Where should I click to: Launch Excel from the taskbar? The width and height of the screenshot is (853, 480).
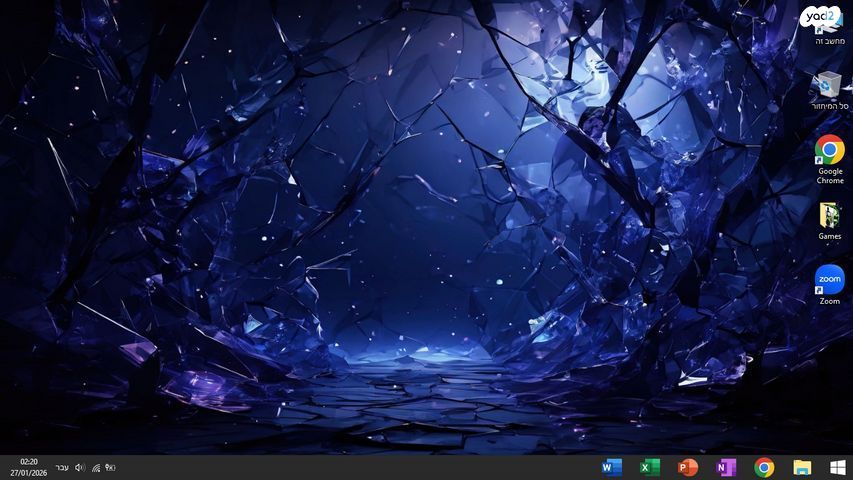pos(649,467)
